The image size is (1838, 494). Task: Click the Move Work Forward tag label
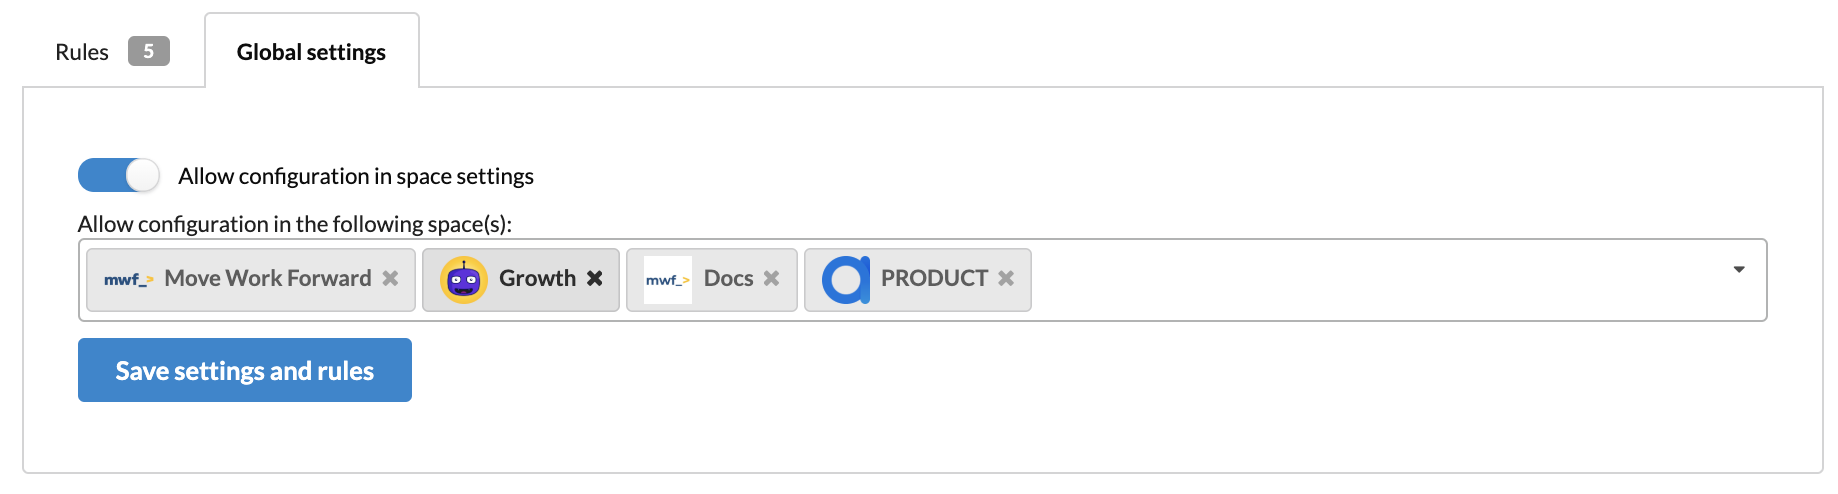click(x=268, y=279)
